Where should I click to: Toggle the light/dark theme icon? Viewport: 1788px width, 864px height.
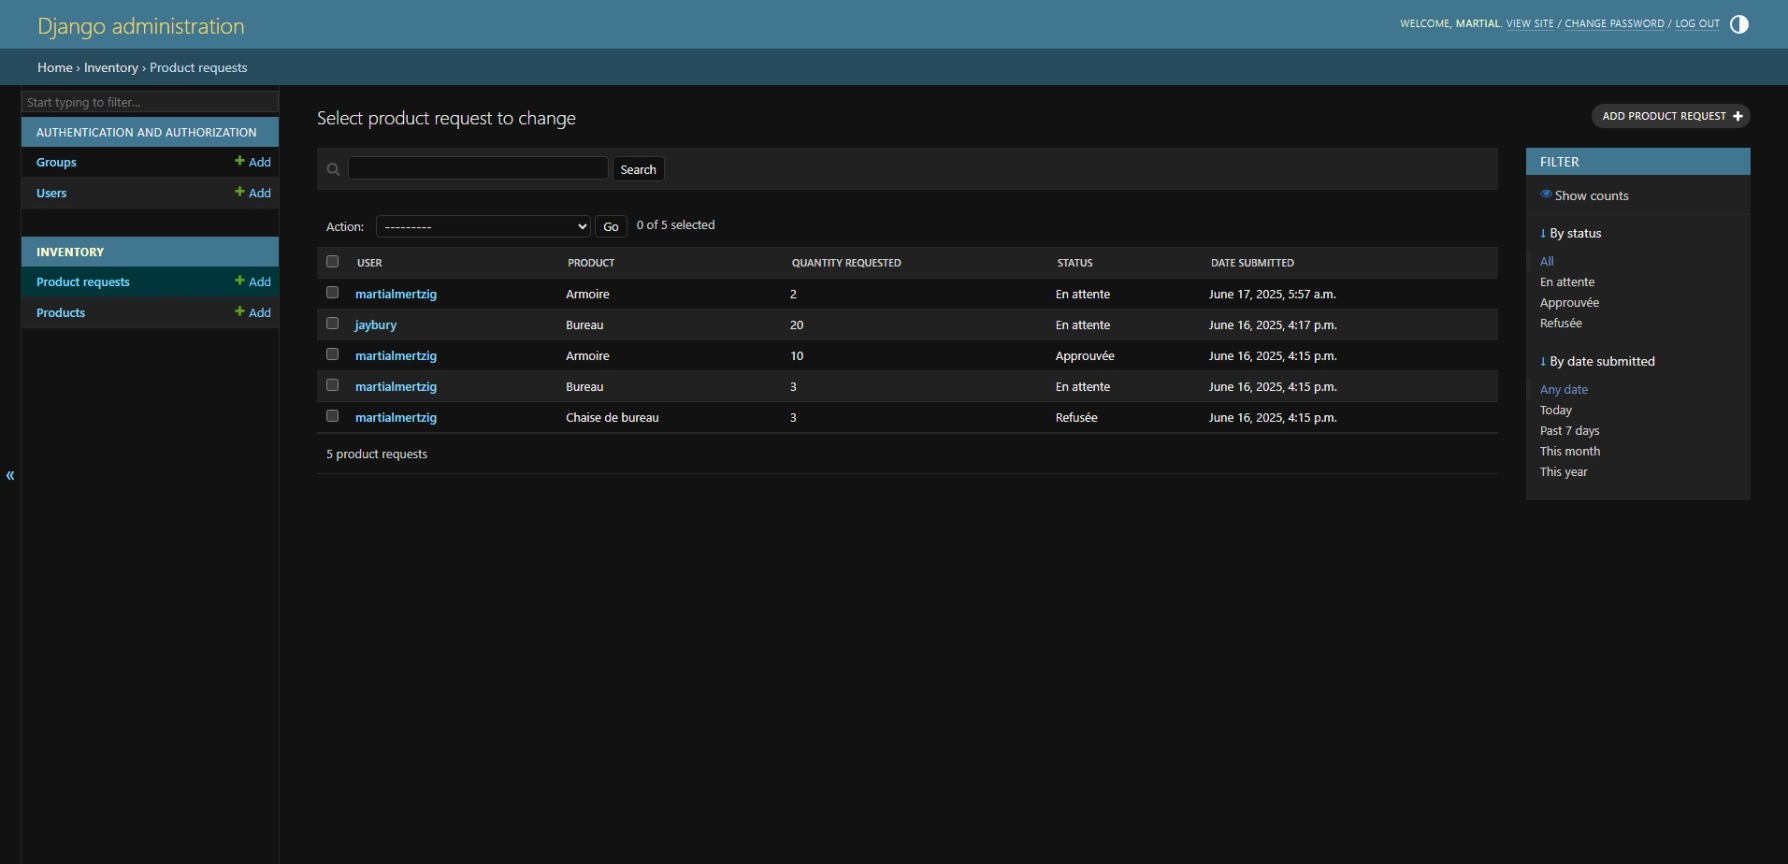click(1739, 25)
